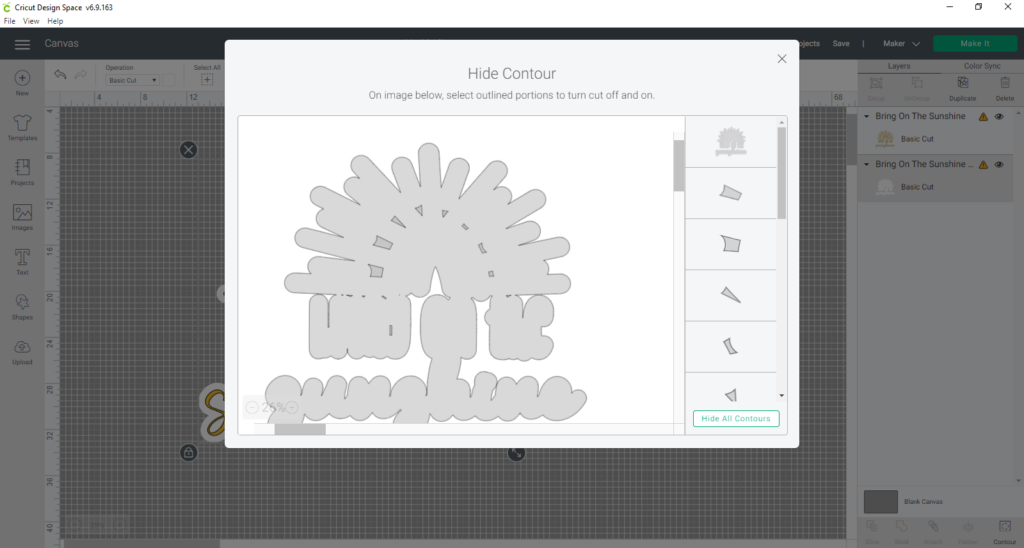
Task: Toggle visibility of second Bring On The Sunshine layer
Action: 999,165
